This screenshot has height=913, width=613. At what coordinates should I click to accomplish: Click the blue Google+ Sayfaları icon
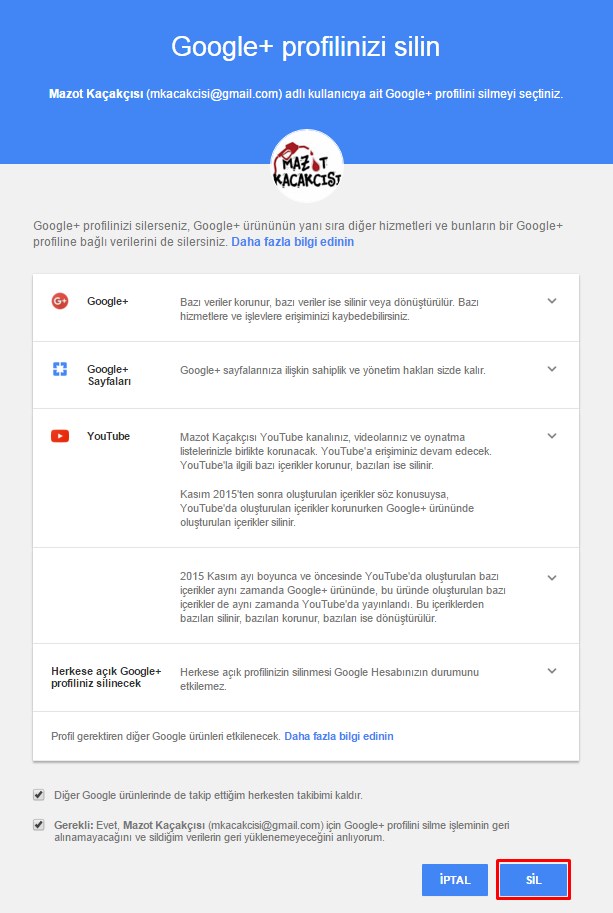(60, 369)
